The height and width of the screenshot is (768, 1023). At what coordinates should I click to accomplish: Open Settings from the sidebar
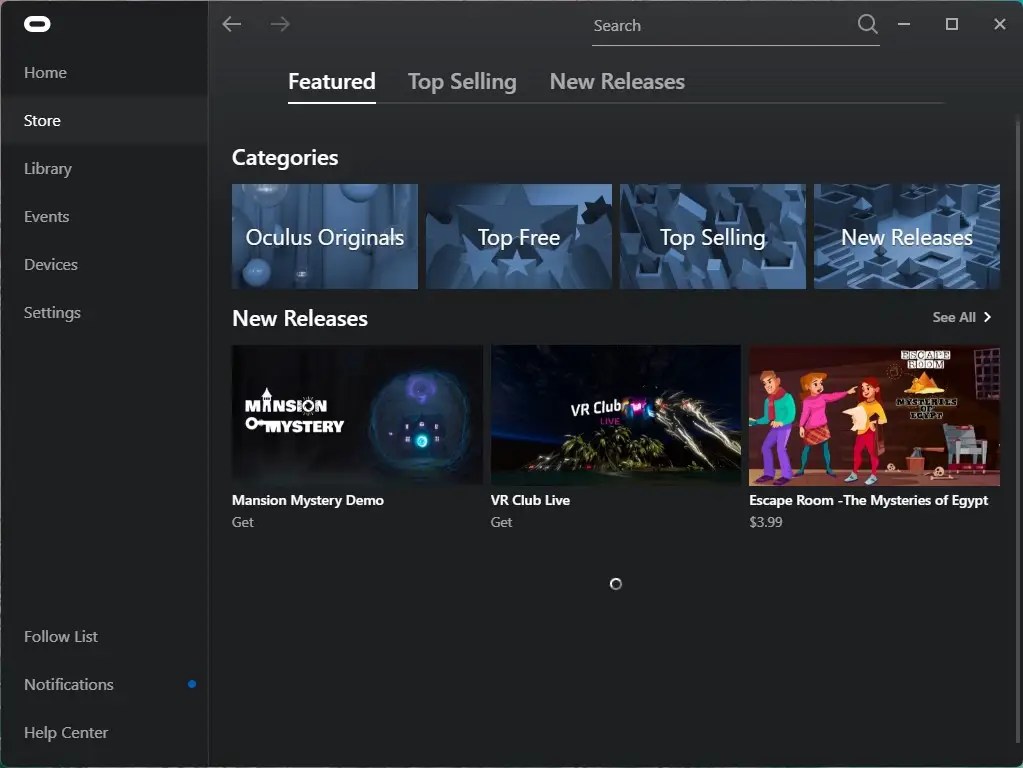coord(51,312)
